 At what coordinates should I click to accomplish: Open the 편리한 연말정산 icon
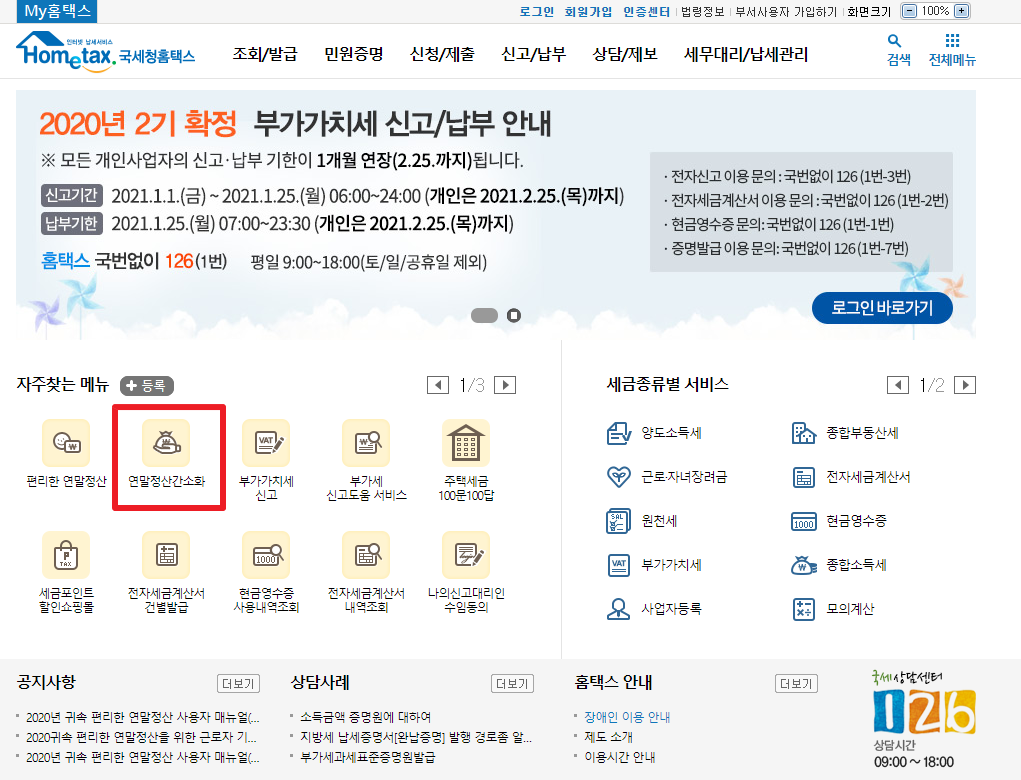point(66,443)
